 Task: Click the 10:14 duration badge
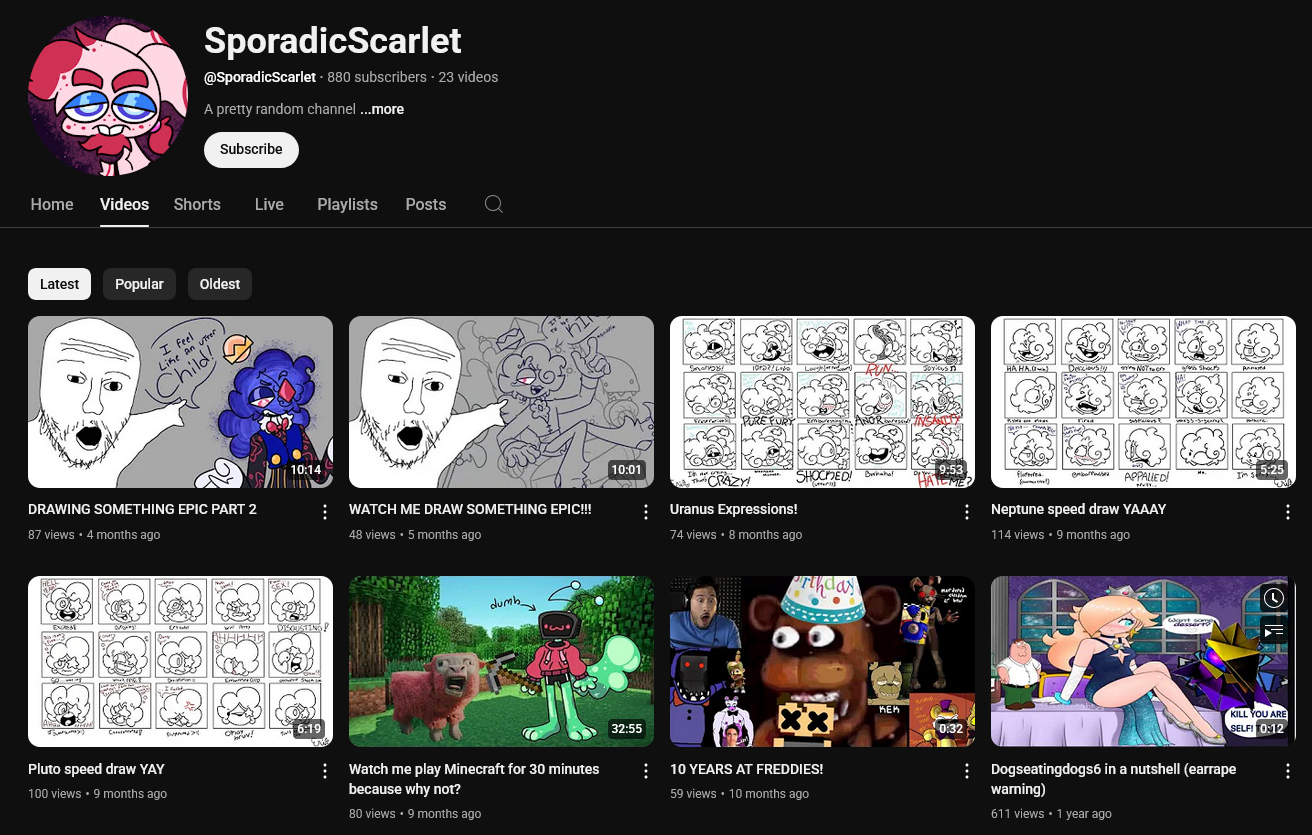tap(305, 470)
